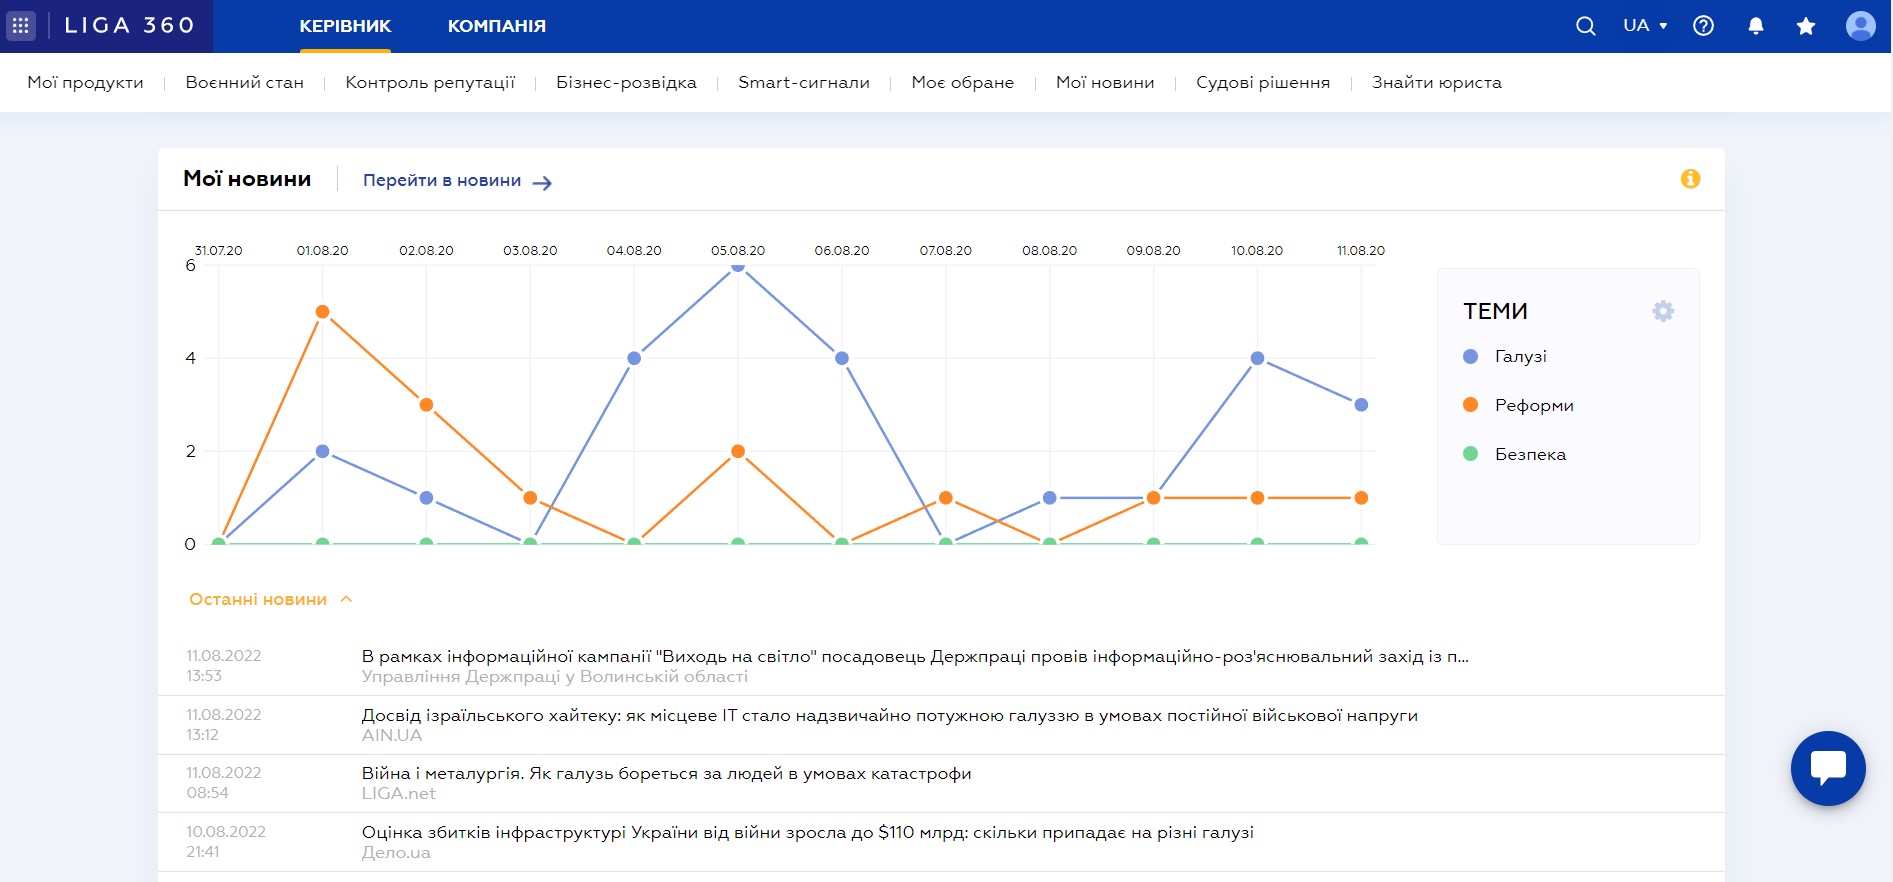
Task: Open Smart-сигнали menu item
Action: coord(804,82)
